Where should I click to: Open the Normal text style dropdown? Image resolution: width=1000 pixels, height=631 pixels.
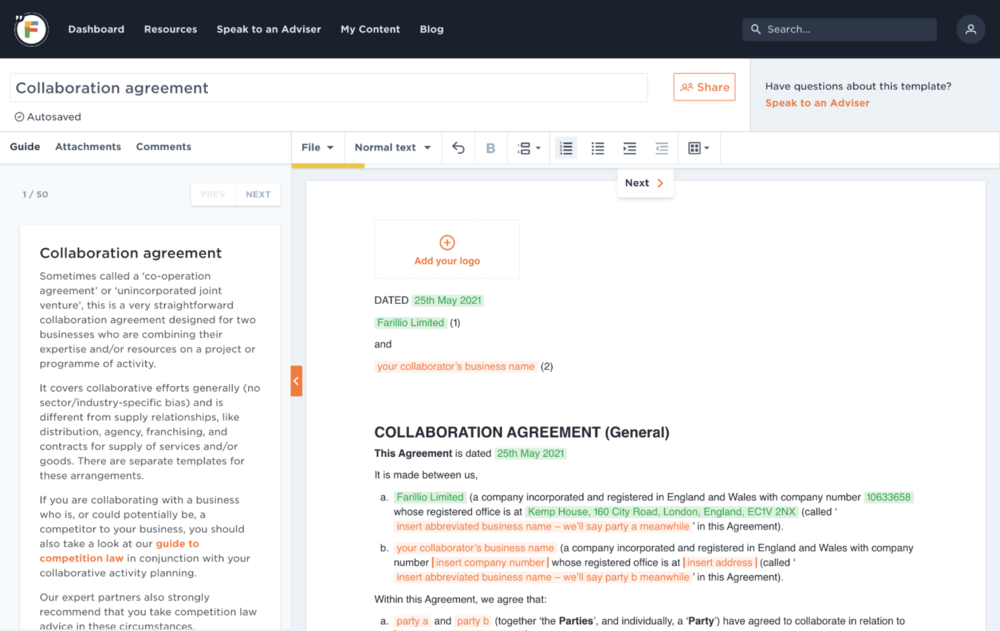click(393, 147)
